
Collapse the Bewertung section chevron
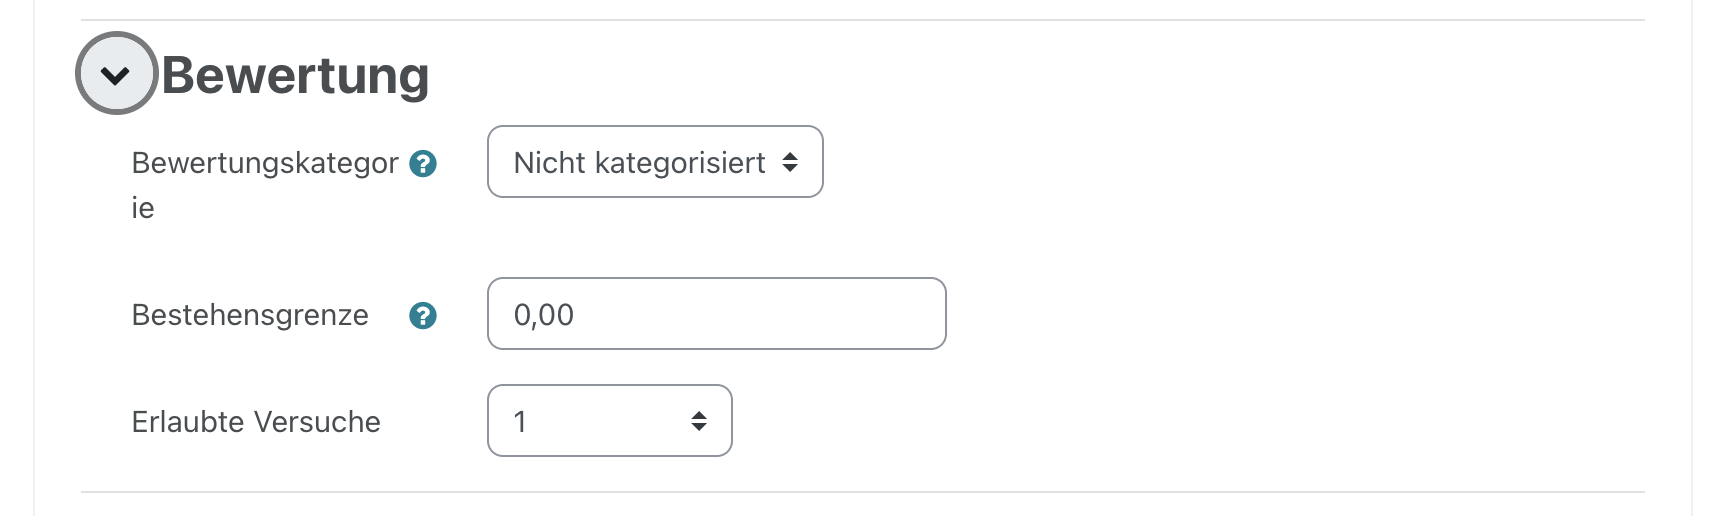(x=116, y=74)
